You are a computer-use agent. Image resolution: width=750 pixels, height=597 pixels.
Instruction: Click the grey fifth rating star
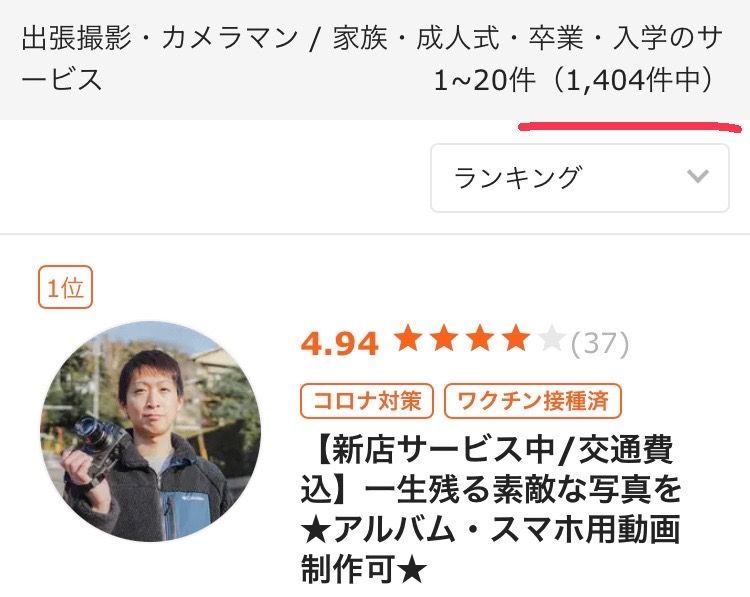[x=551, y=338]
